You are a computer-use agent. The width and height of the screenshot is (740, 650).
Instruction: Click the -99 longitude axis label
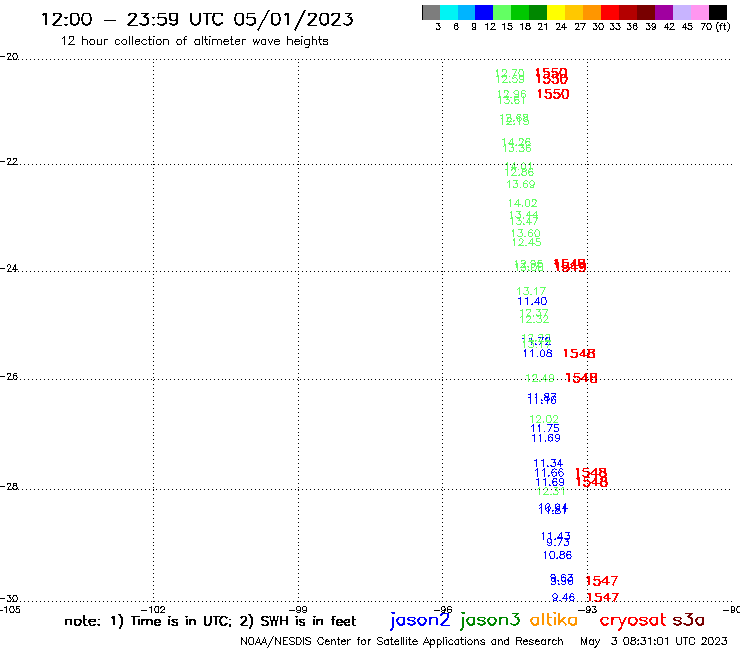pyautogui.click(x=299, y=609)
